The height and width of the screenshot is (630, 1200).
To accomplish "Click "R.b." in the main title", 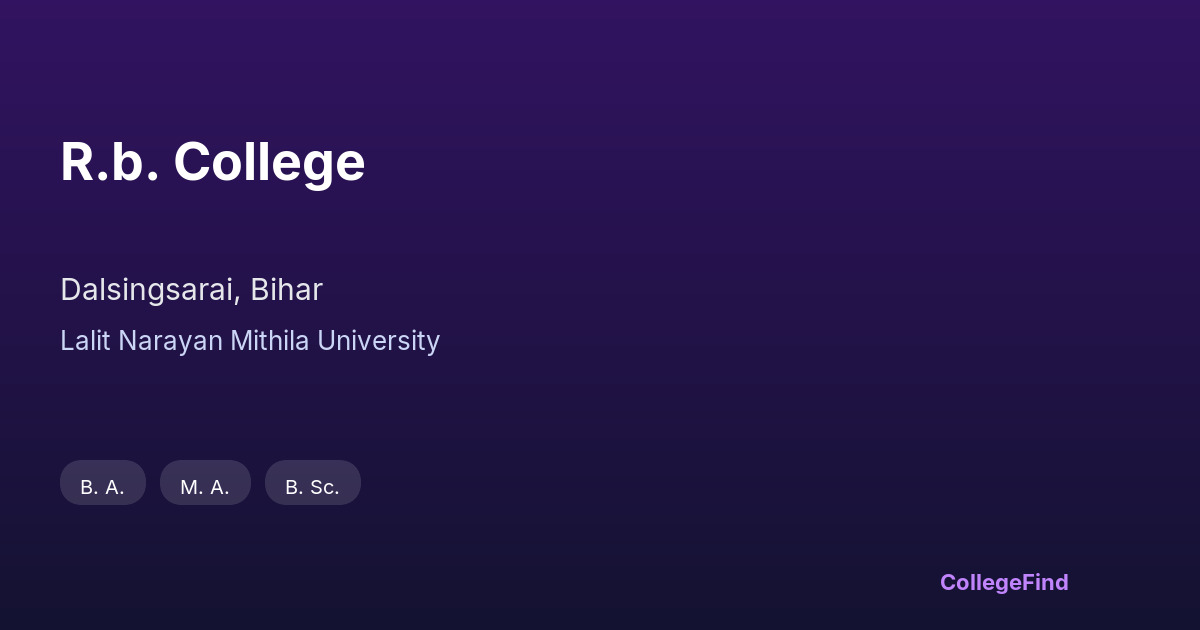I will point(109,162).
